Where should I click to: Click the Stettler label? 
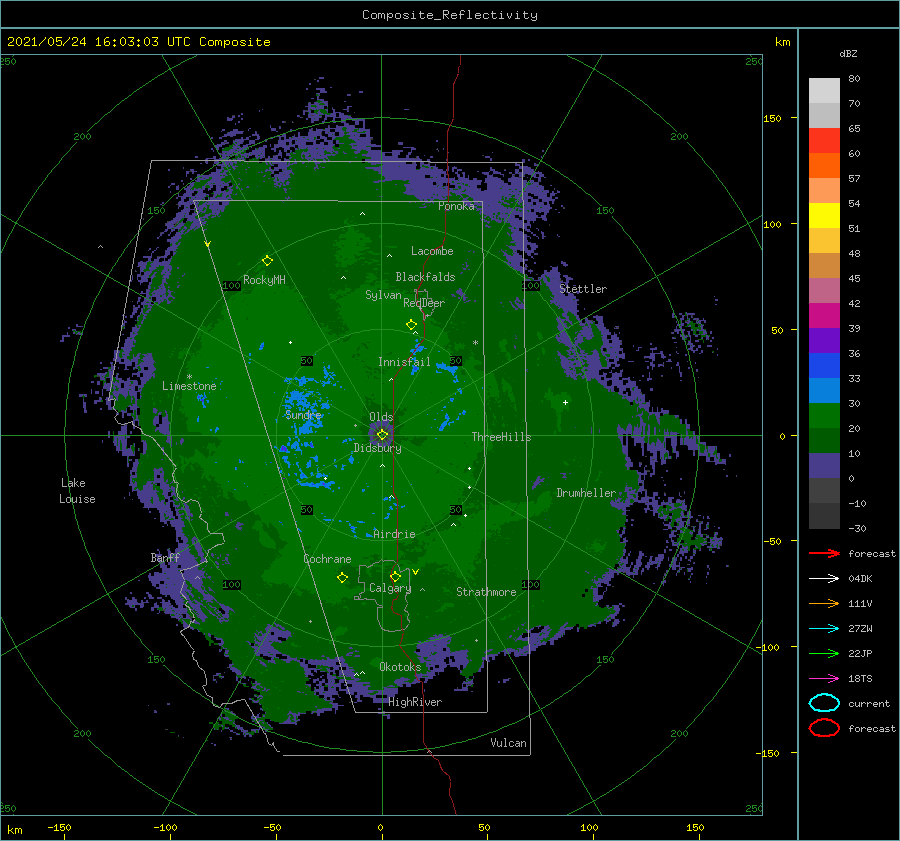(583, 289)
